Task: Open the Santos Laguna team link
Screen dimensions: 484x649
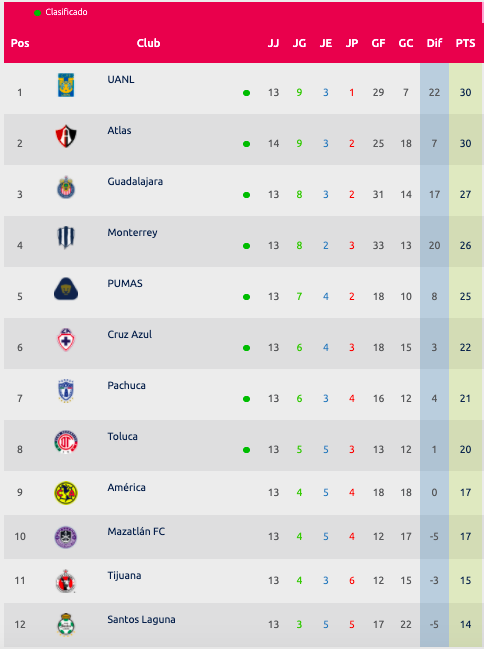Action: (x=141, y=620)
